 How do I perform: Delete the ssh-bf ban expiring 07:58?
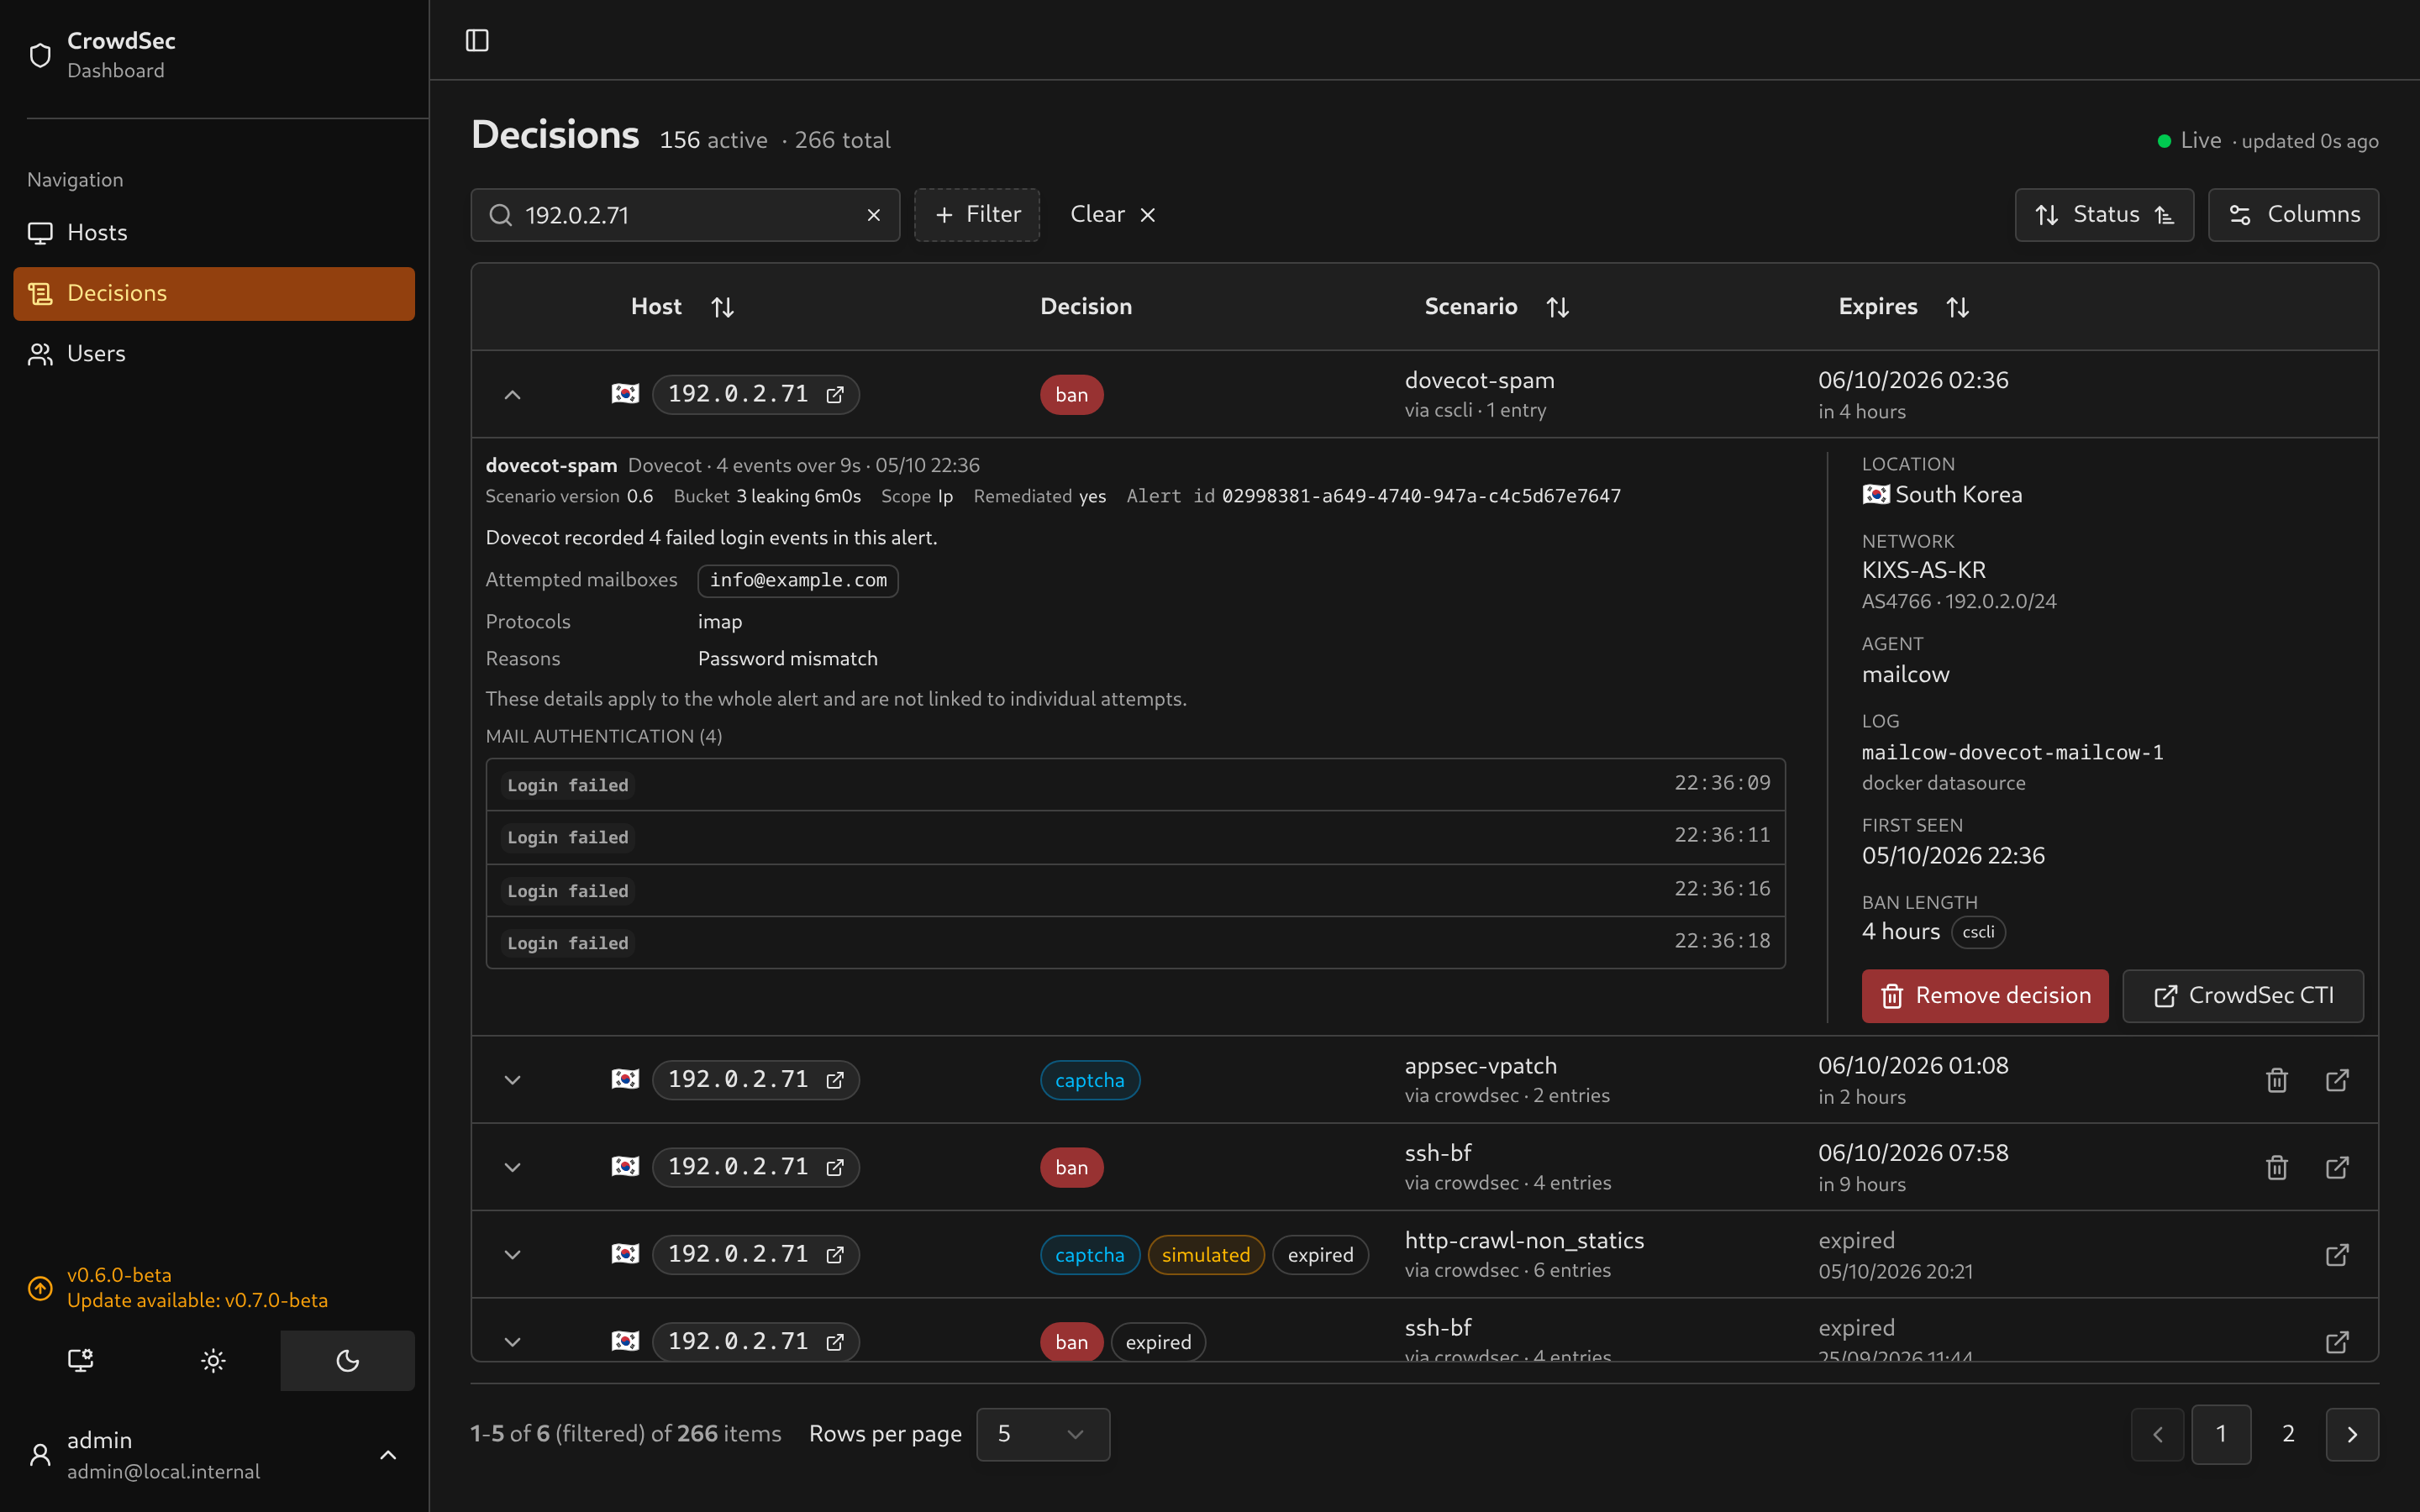click(2277, 1167)
